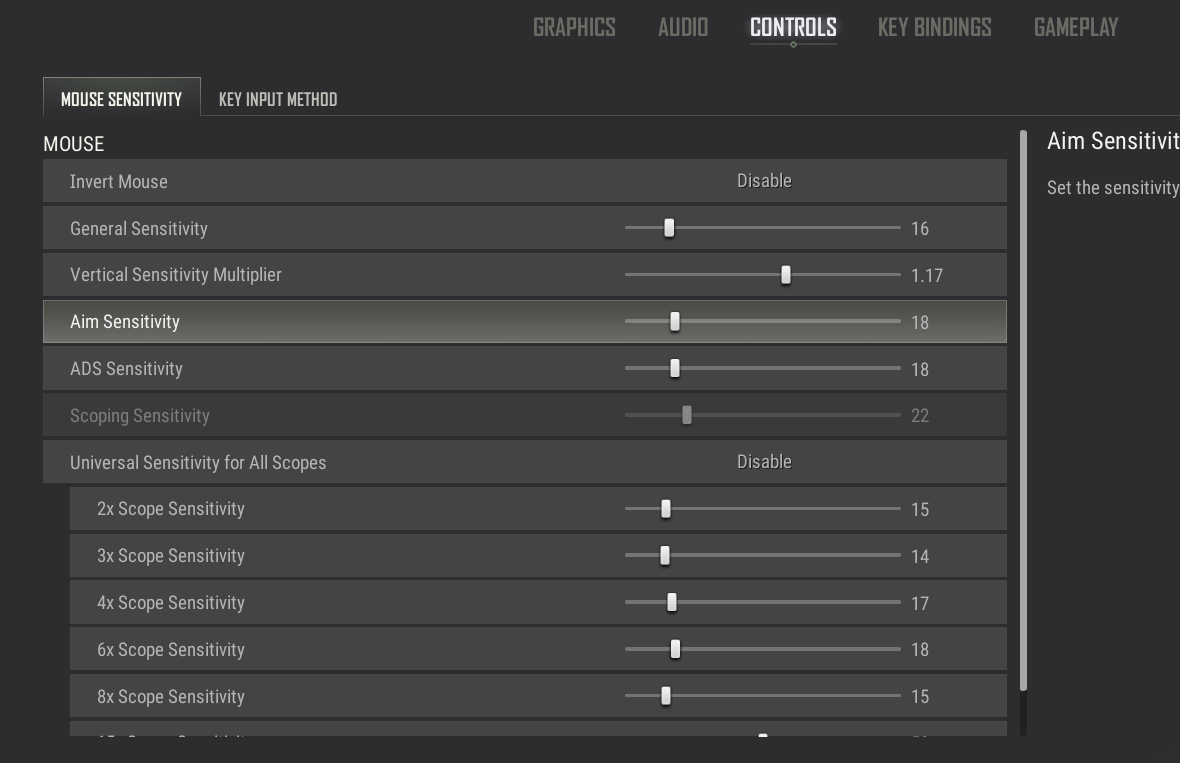Open the Audio settings tab
The width and height of the screenshot is (1180, 763).
pyautogui.click(x=683, y=28)
